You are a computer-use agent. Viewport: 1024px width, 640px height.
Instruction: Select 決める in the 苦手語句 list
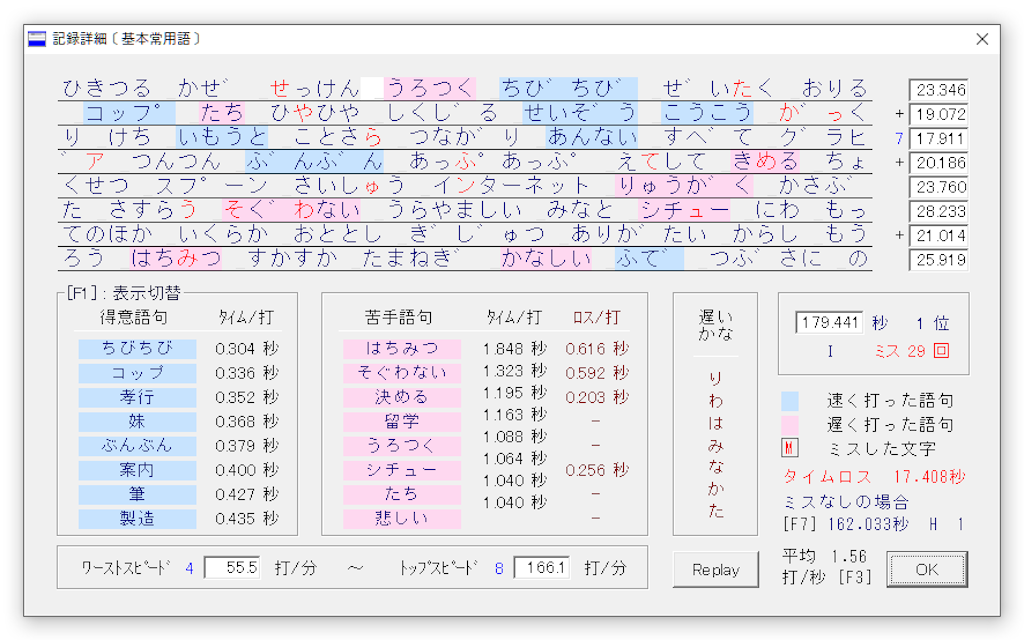pyautogui.click(x=402, y=397)
